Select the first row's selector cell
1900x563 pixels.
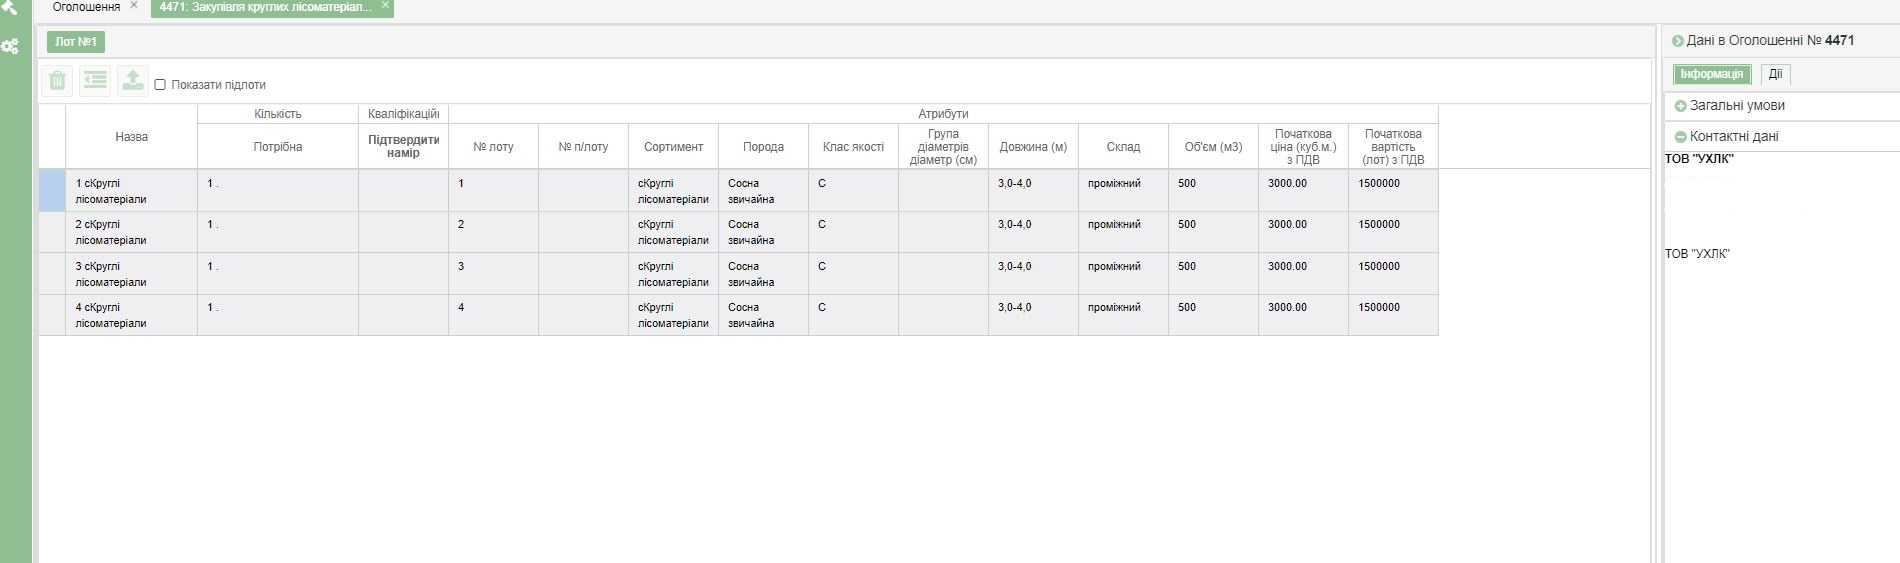52,190
